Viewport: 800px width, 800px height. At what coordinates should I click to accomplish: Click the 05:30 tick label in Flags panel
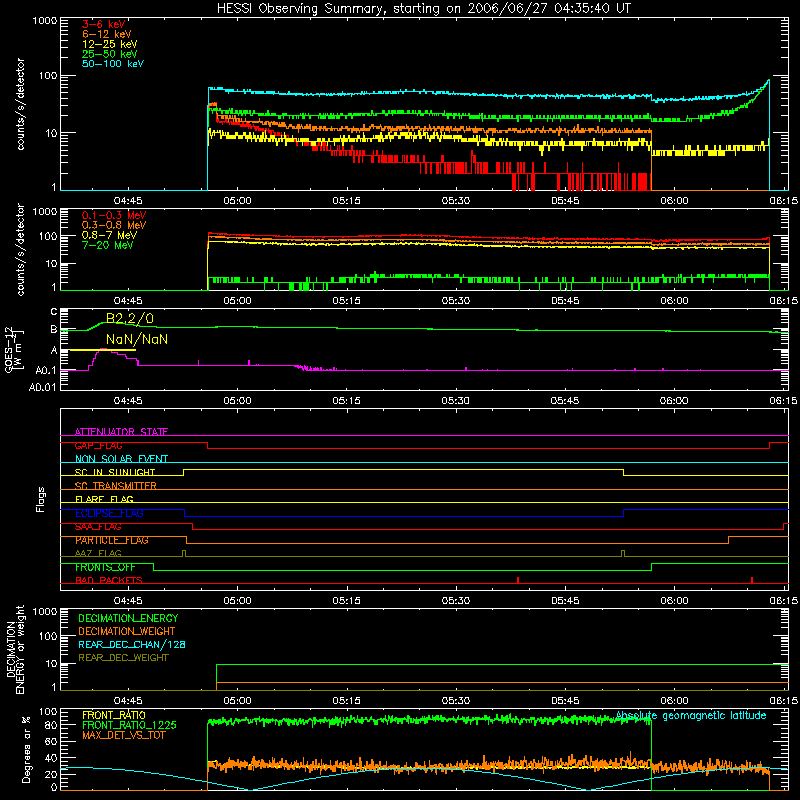tap(456, 601)
